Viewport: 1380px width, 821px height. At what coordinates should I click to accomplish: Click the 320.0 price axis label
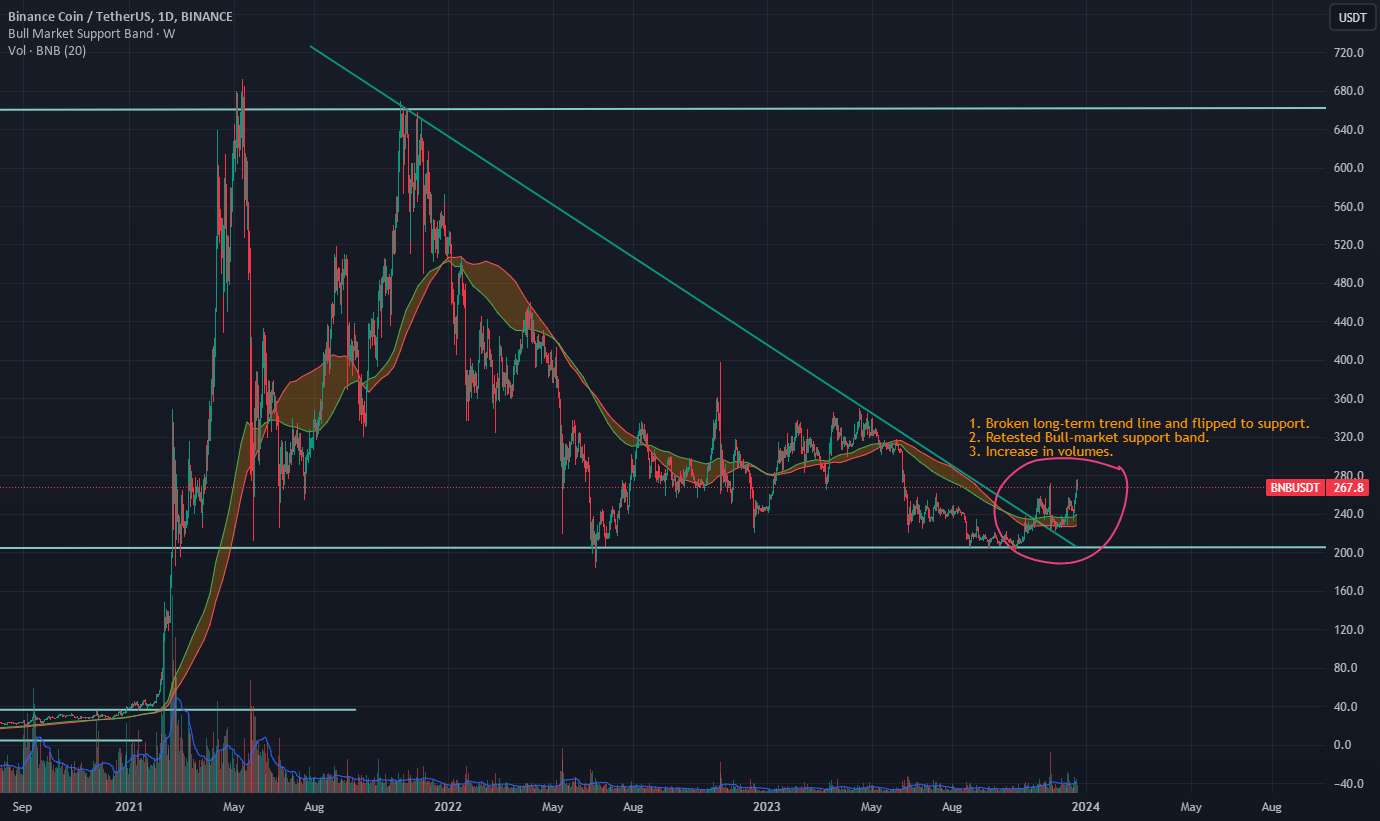(x=1350, y=437)
